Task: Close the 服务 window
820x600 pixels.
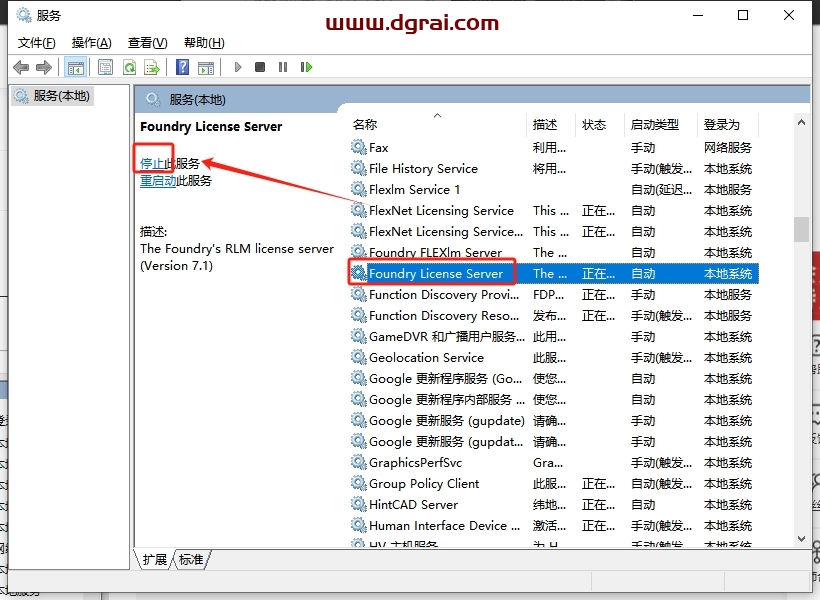Action: [x=789, y=15]
